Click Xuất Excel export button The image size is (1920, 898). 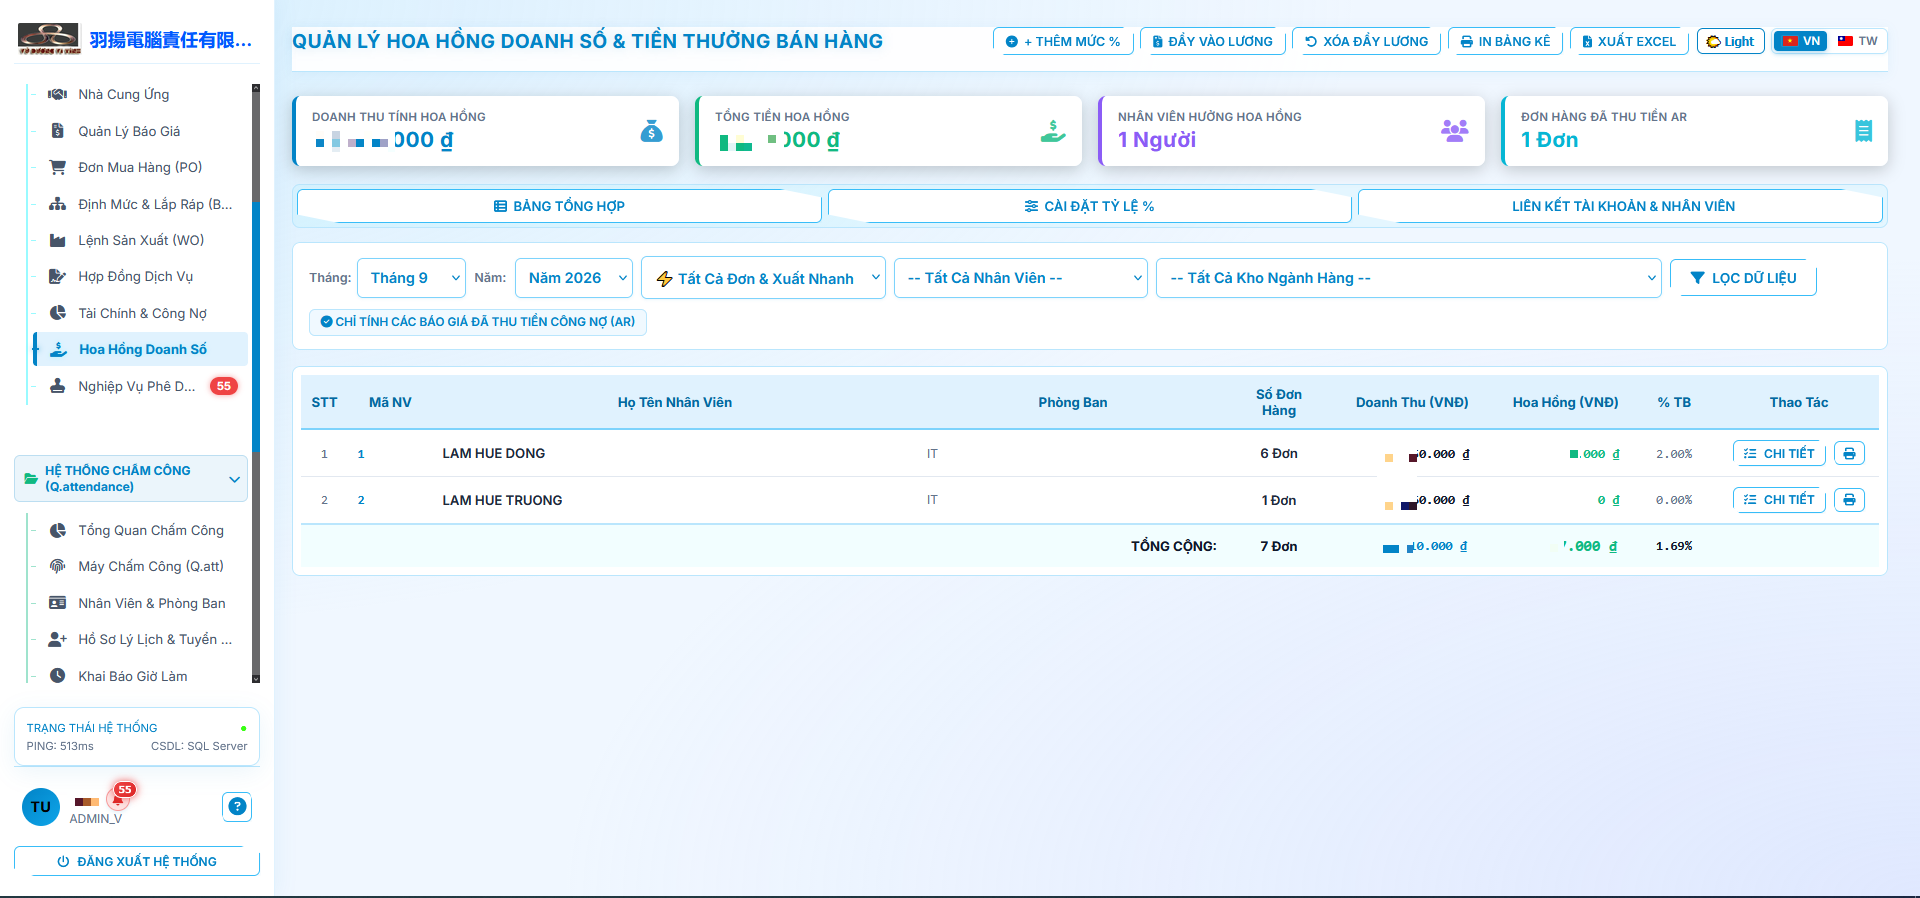tap(1629, 41)
